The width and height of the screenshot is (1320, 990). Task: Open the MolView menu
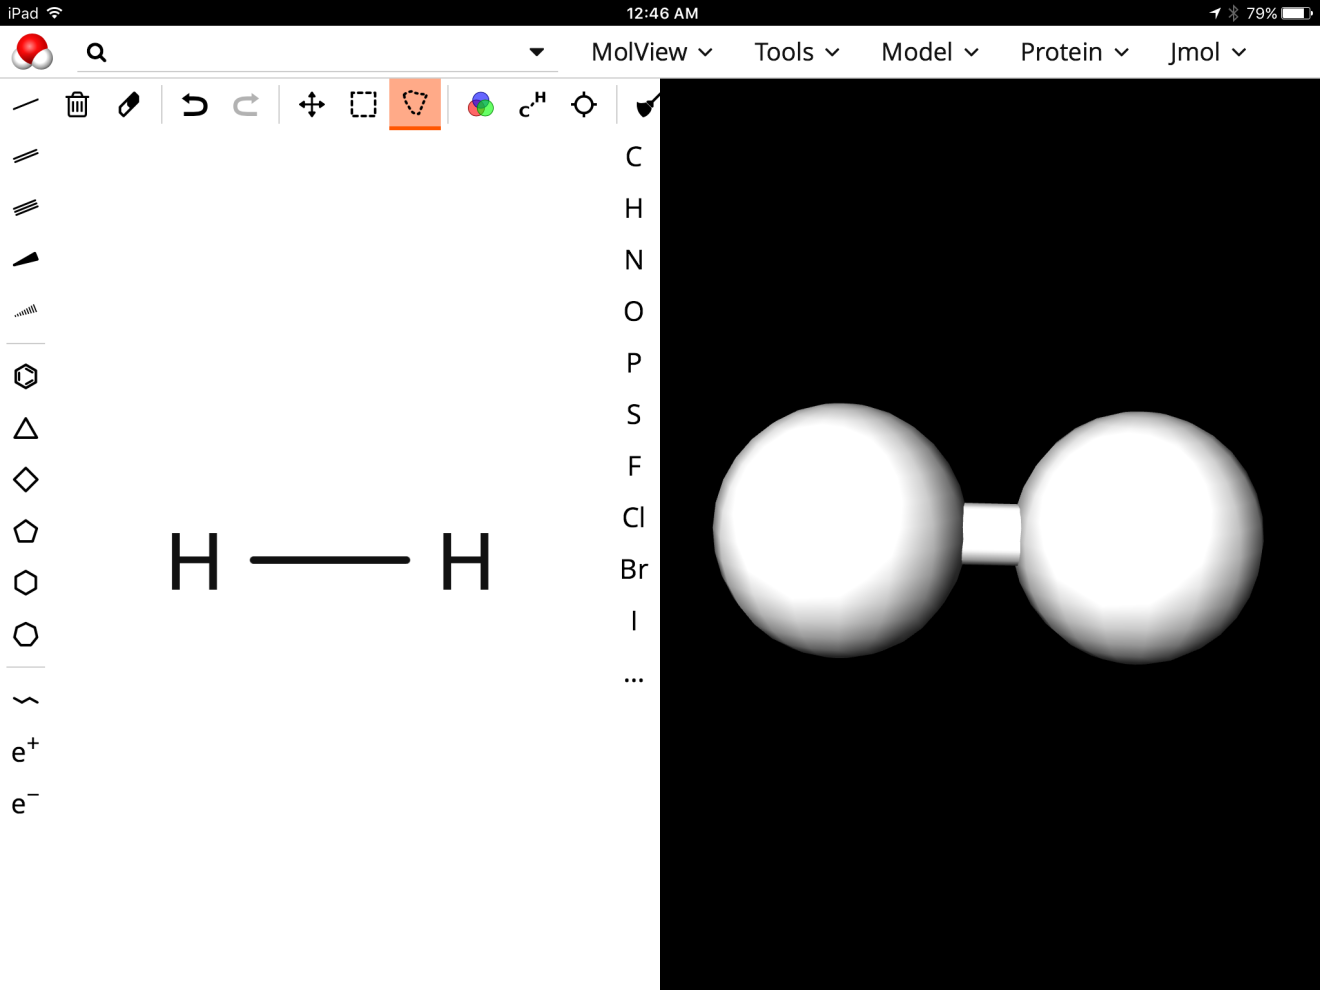pos(651,52)
